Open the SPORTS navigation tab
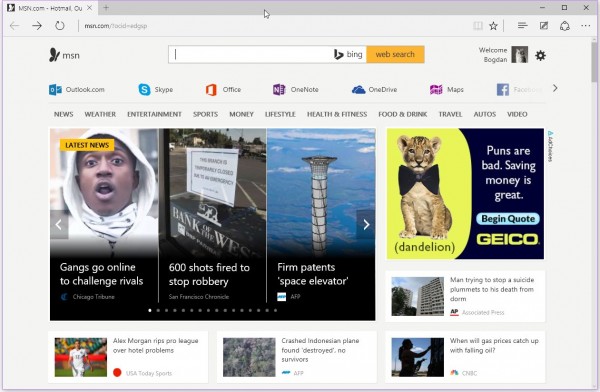The image size is (600, 392). click(x=205, y=114)
